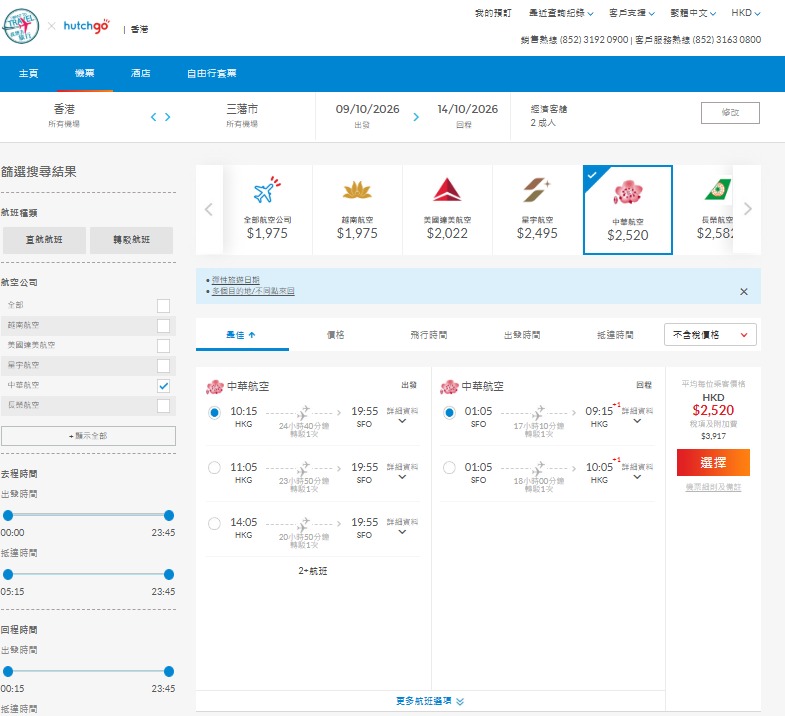Open the multi-city search link
785x716 pixels.
253,291
